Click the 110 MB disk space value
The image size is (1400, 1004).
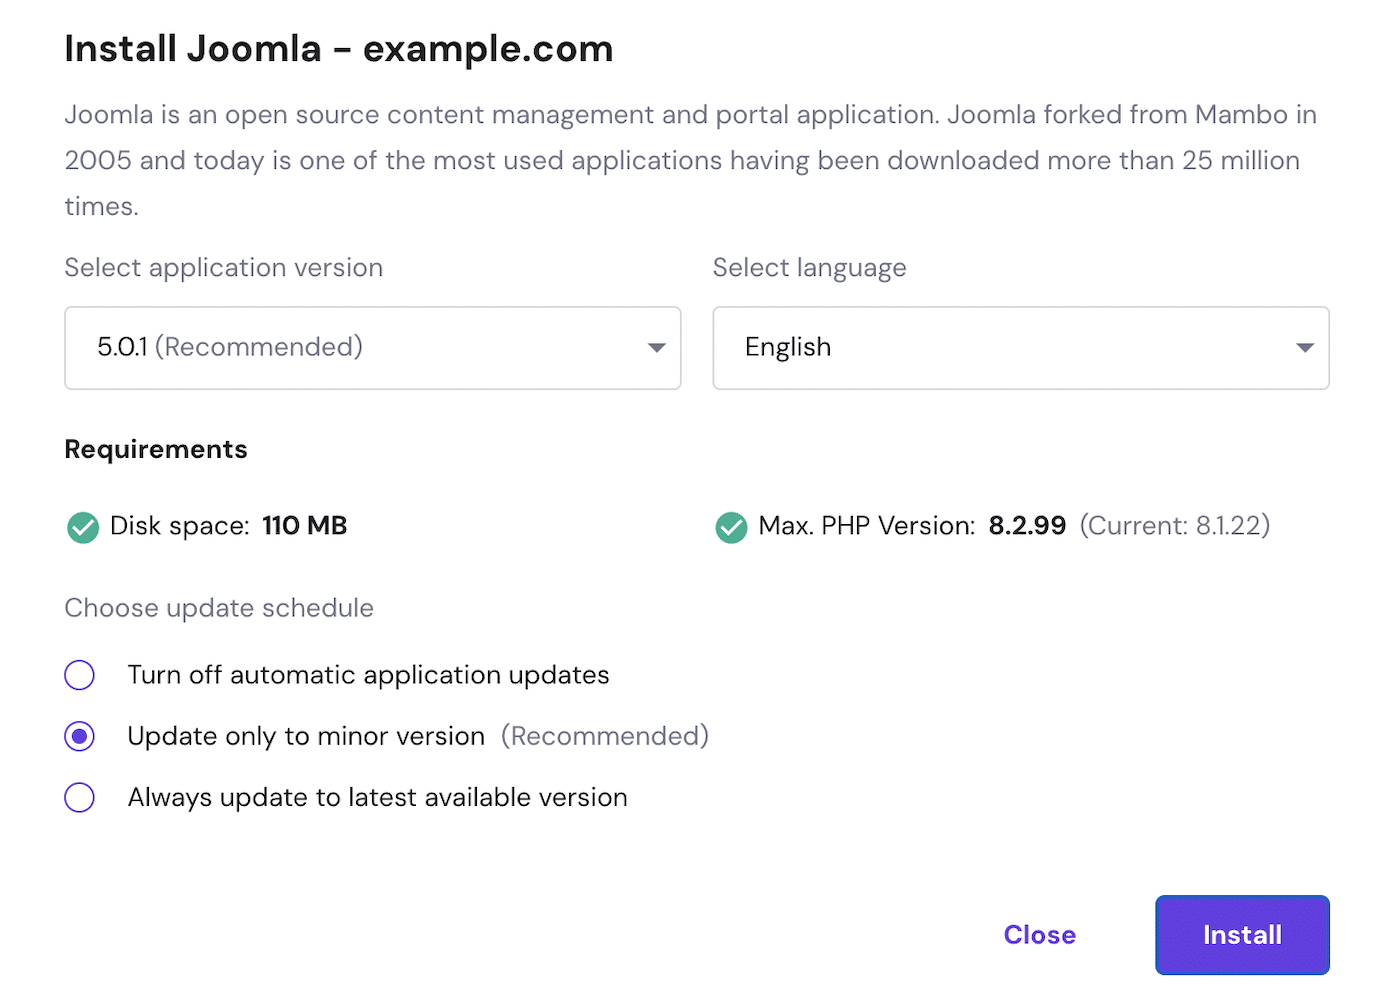click(304, 525)
